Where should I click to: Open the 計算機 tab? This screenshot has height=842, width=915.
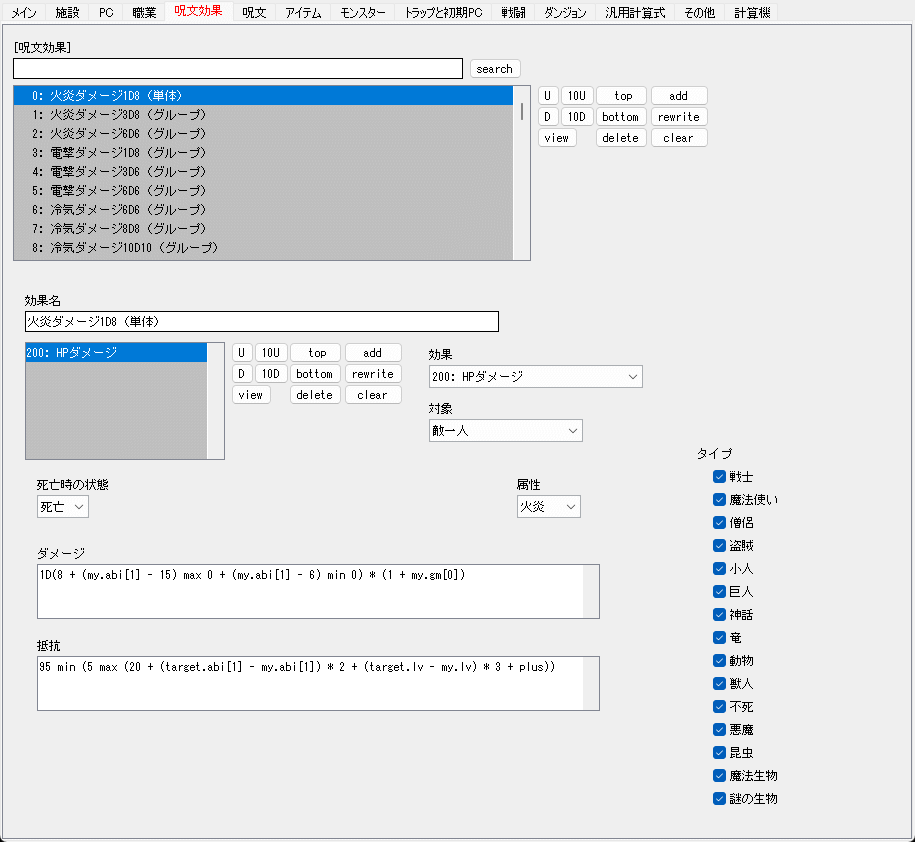752,12
